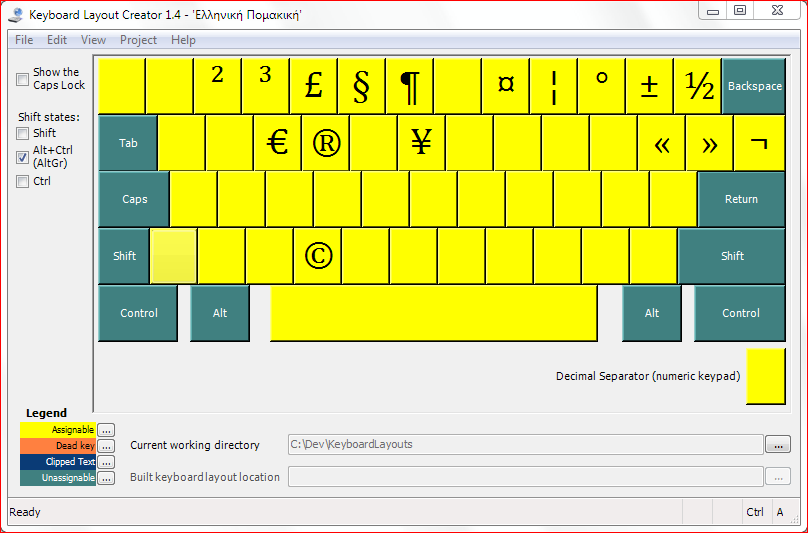Click the section sign § key
This screenshot has width=808, height=533.
pos(361,86)
